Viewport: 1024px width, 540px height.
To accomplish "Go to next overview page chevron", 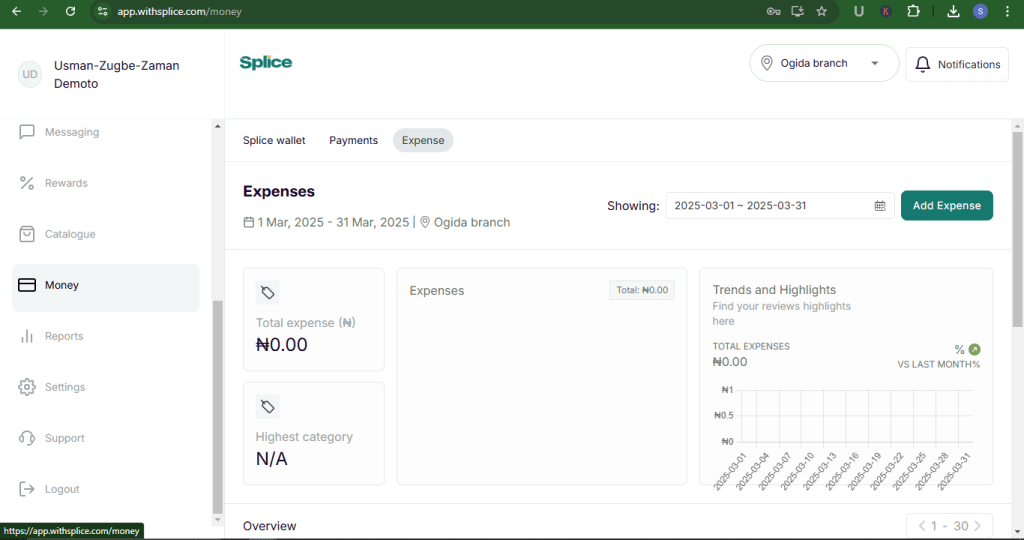I will [x=978, y=526].
